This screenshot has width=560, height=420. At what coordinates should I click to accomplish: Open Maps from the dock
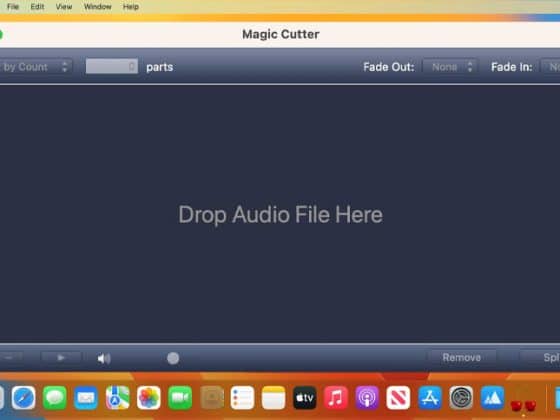[x=118, y=398]
